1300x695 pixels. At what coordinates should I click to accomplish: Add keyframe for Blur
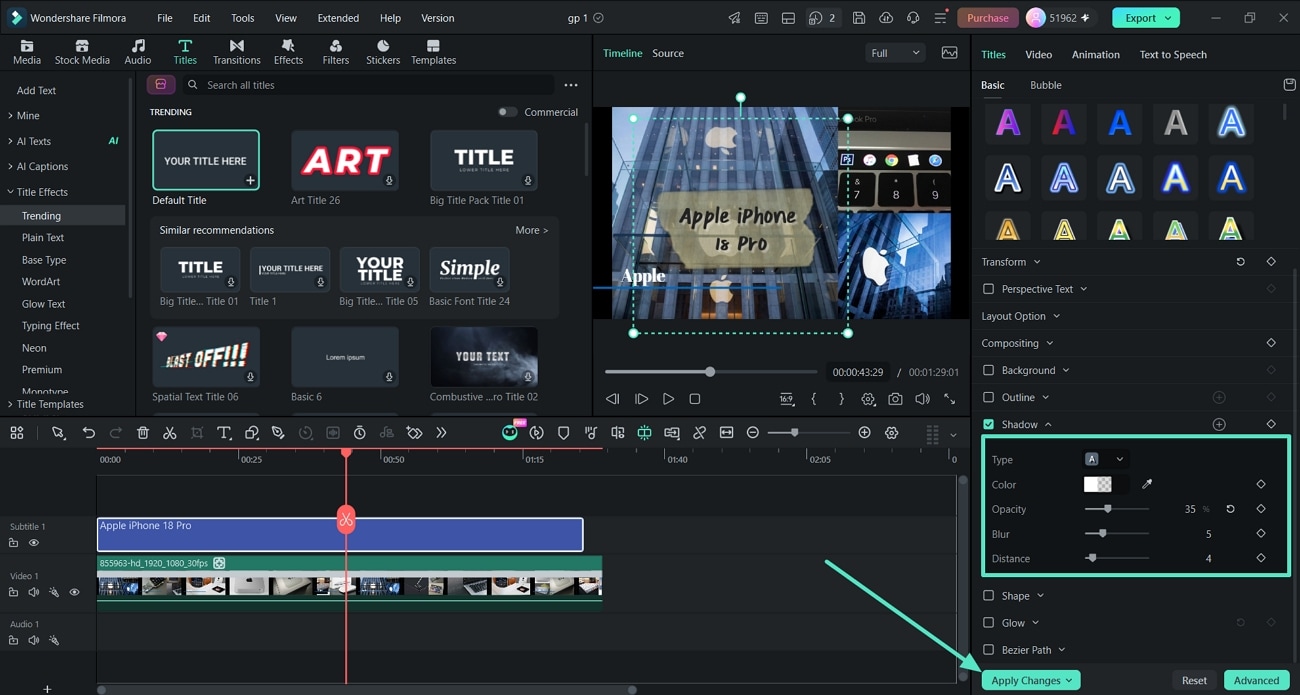coord(1261,533)
